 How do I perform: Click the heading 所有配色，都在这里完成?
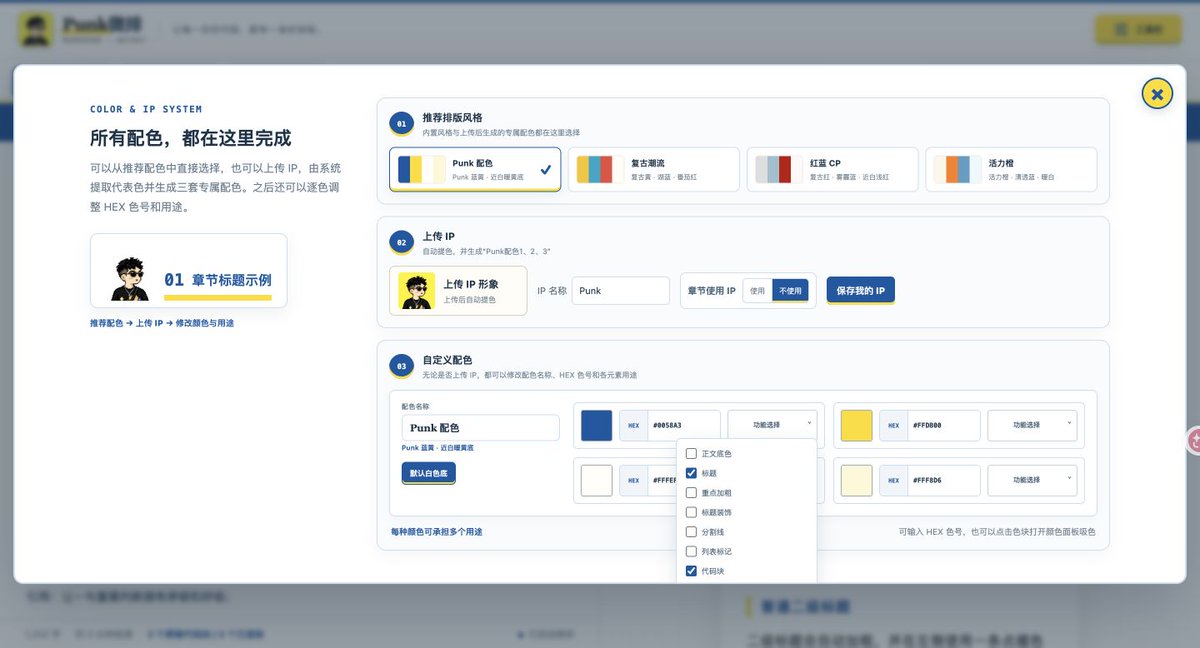[191, 138]
